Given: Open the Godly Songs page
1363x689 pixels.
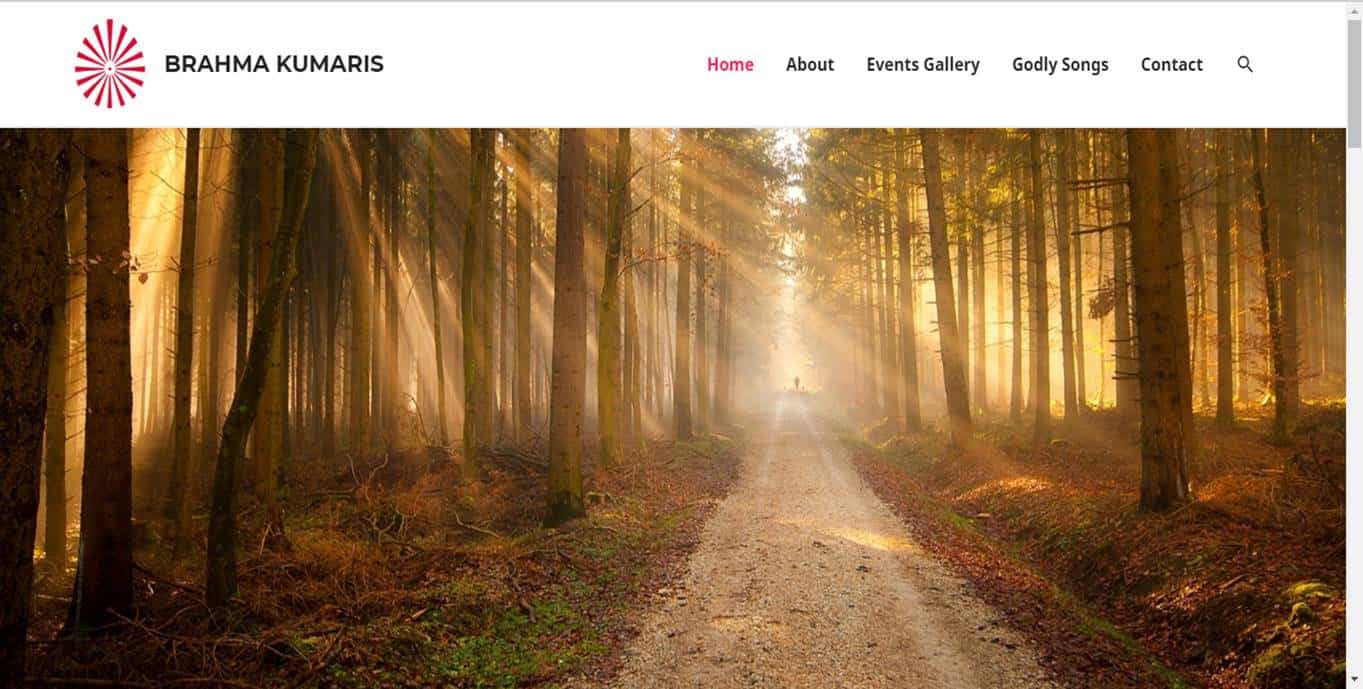Looking at the screenshot, I should 1060,64.
